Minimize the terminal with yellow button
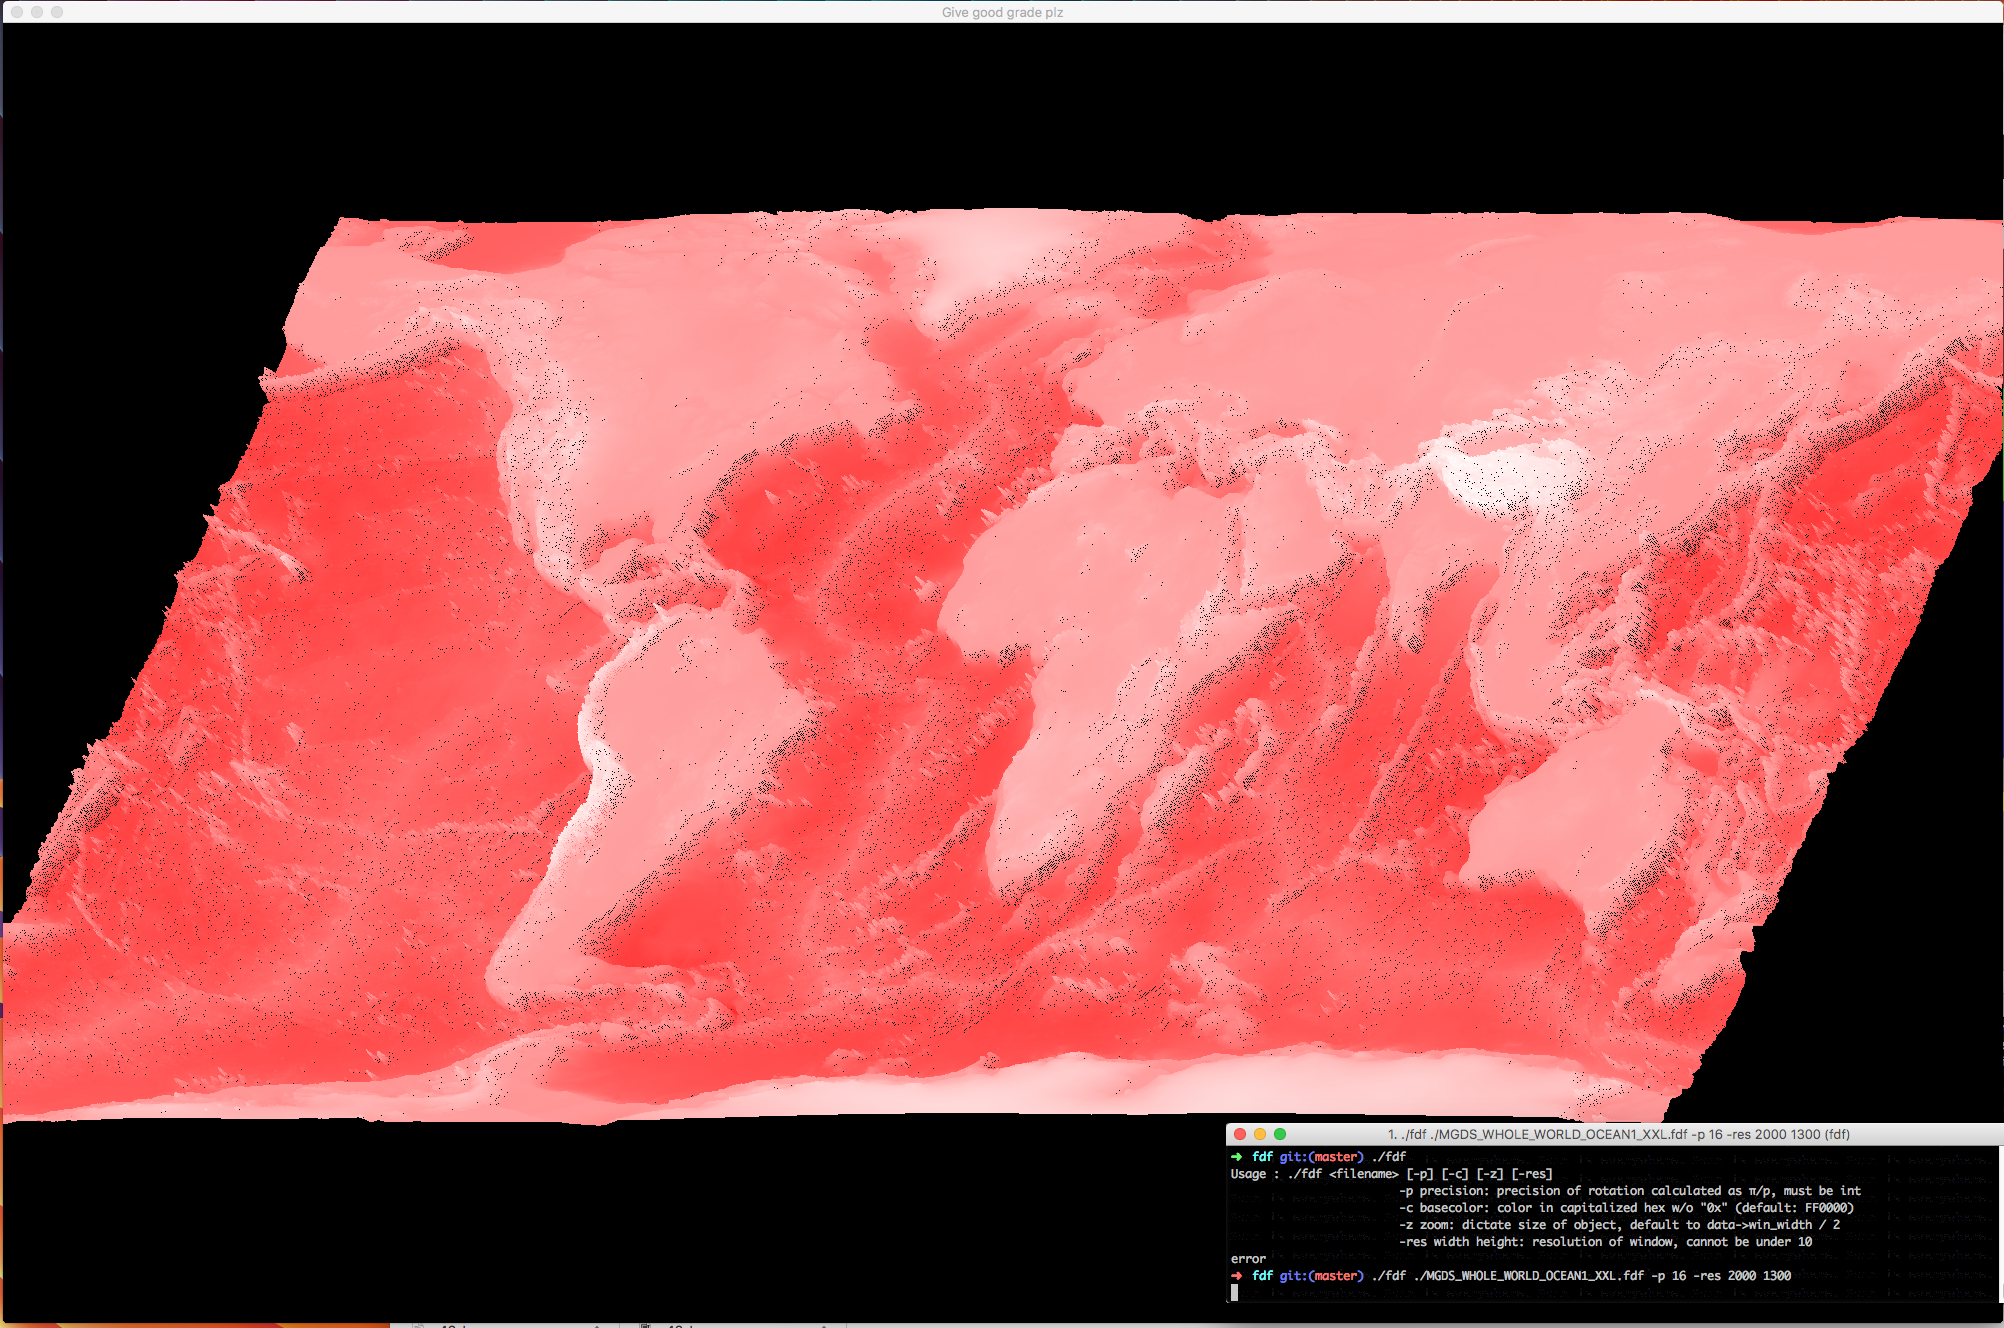Image resolution: width=2004 pixels, height=1328 pixels. 1260,1134
